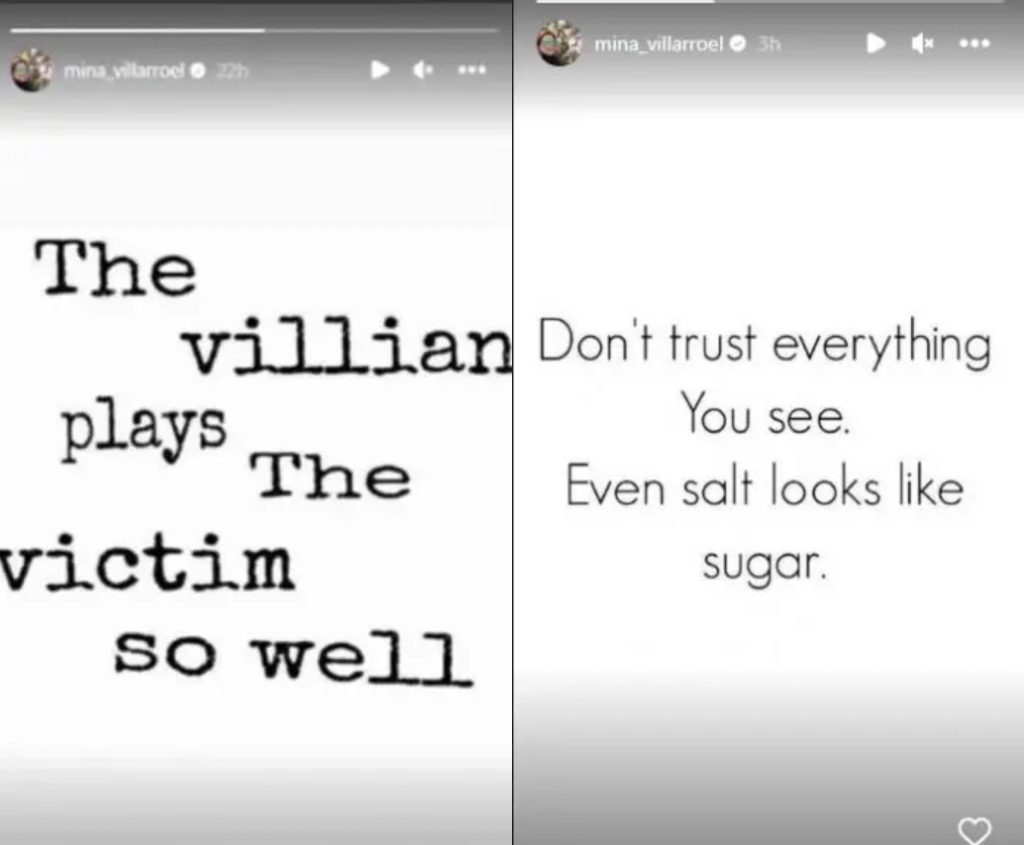Play the left story with play icon

380,69
